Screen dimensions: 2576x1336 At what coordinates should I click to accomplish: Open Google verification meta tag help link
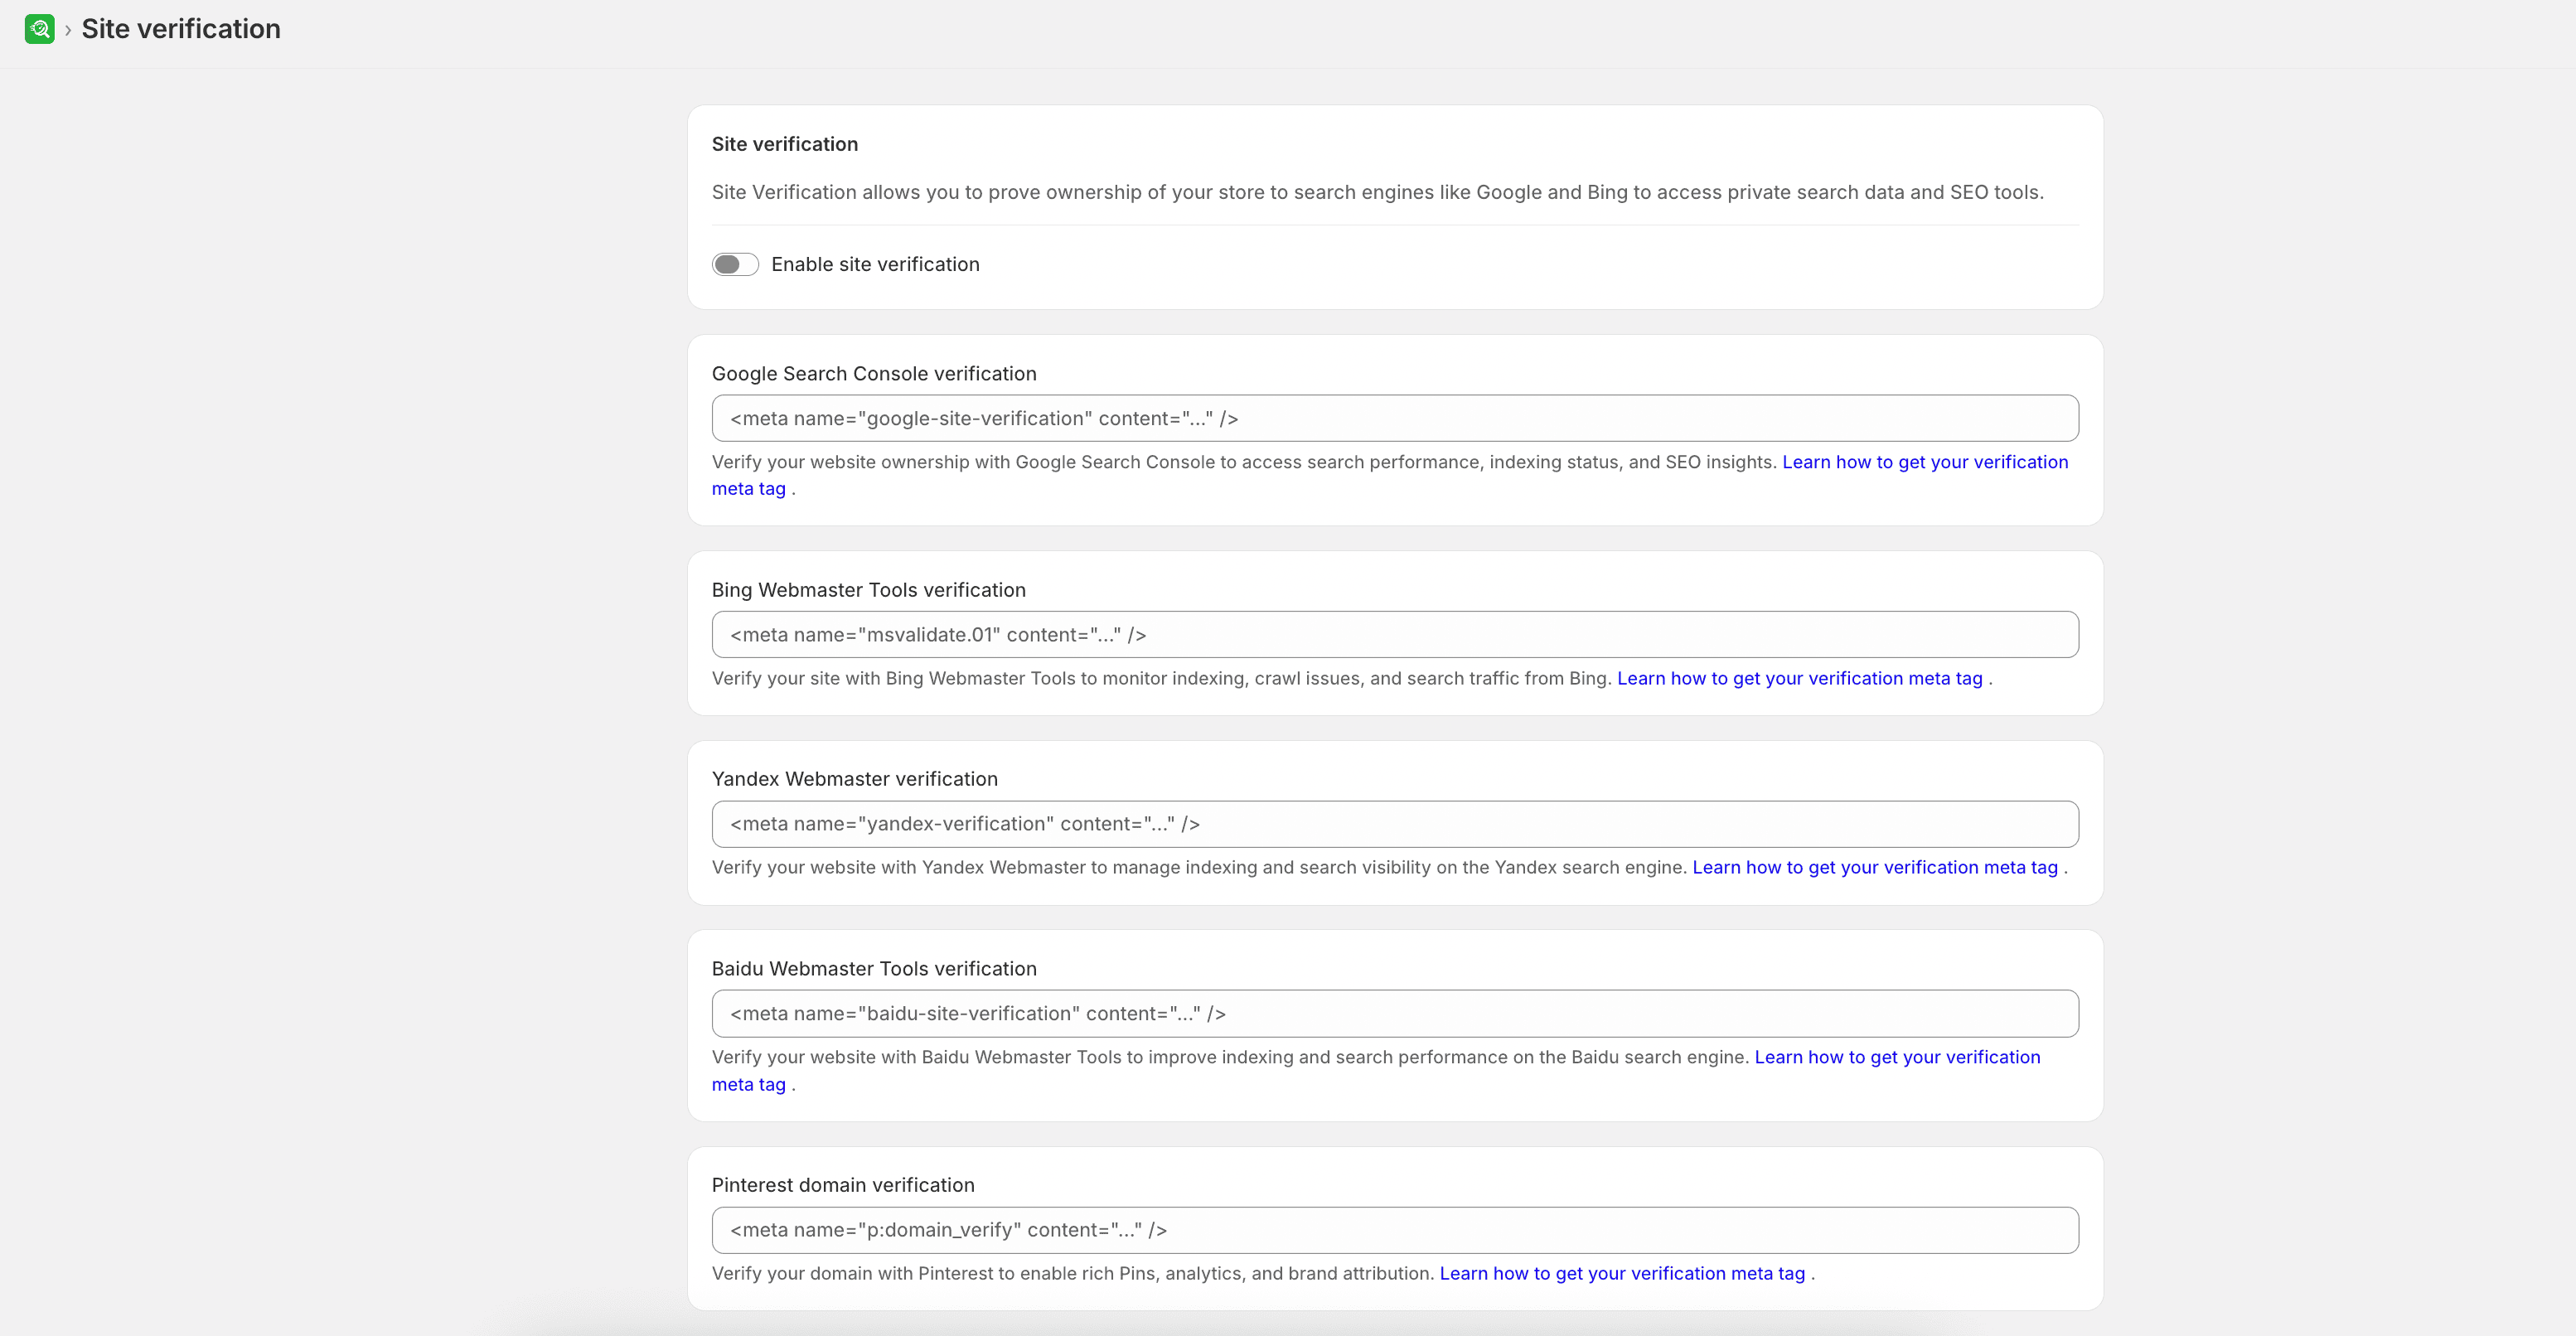pos(1925,462)
